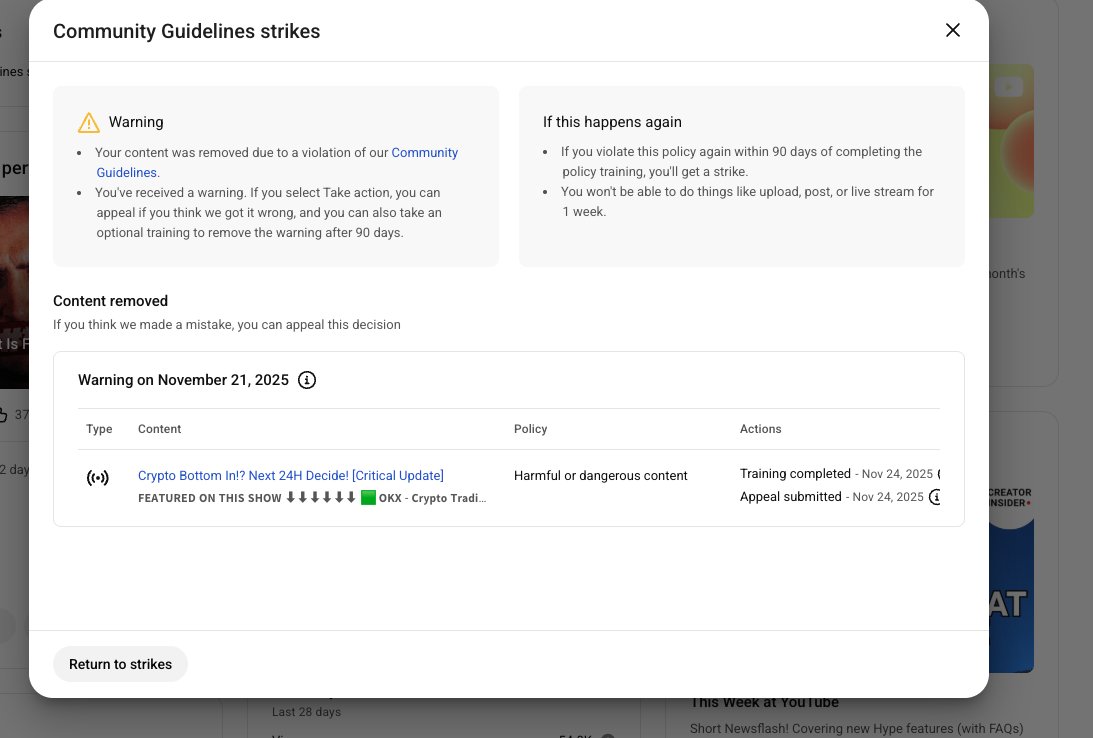
Task: Click the Training completed action text
Action: [x=795, y=473]
